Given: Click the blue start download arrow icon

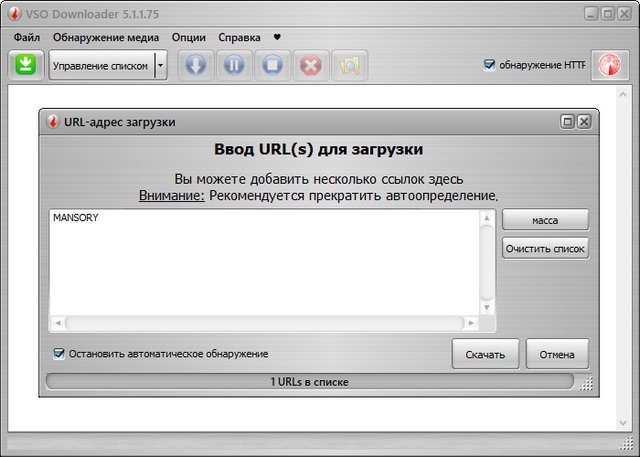Looking at the screenshot, I should tap(196, 65).
